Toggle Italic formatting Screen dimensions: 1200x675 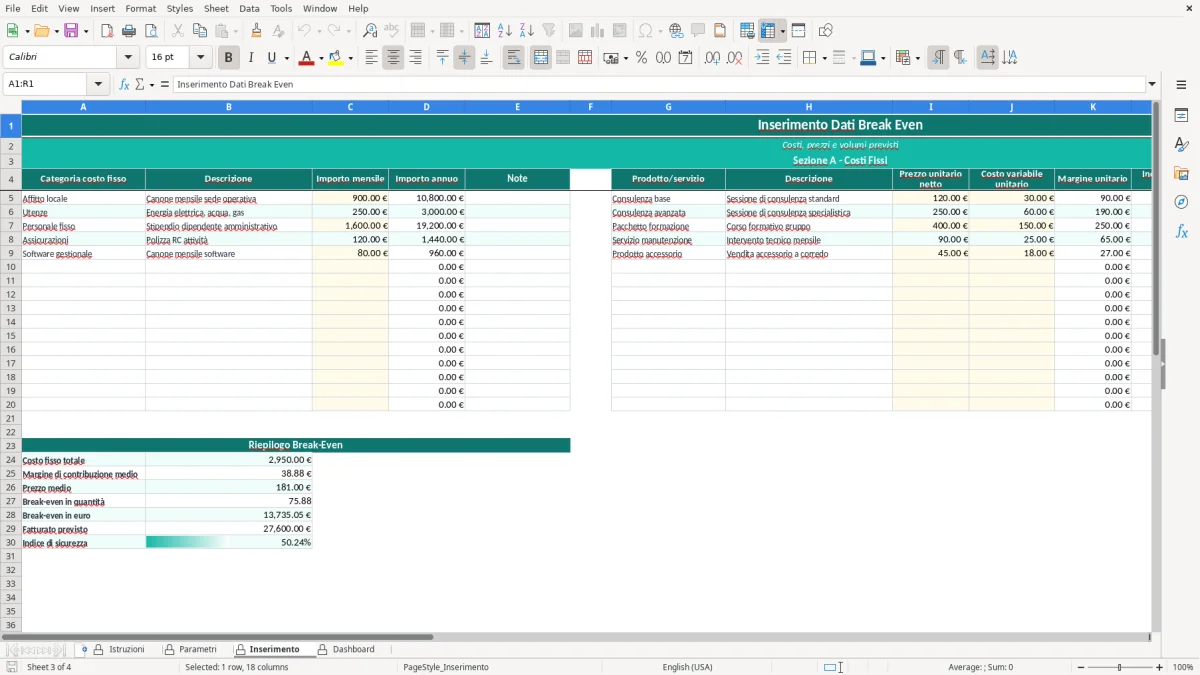[251, 58]
